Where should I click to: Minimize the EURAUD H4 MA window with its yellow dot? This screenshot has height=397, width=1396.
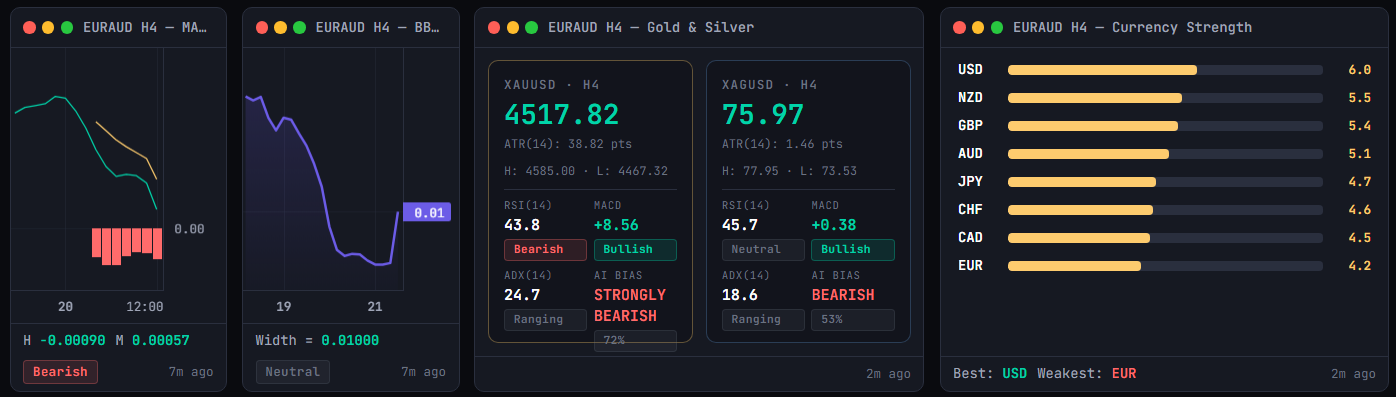(x=49, y=28)
